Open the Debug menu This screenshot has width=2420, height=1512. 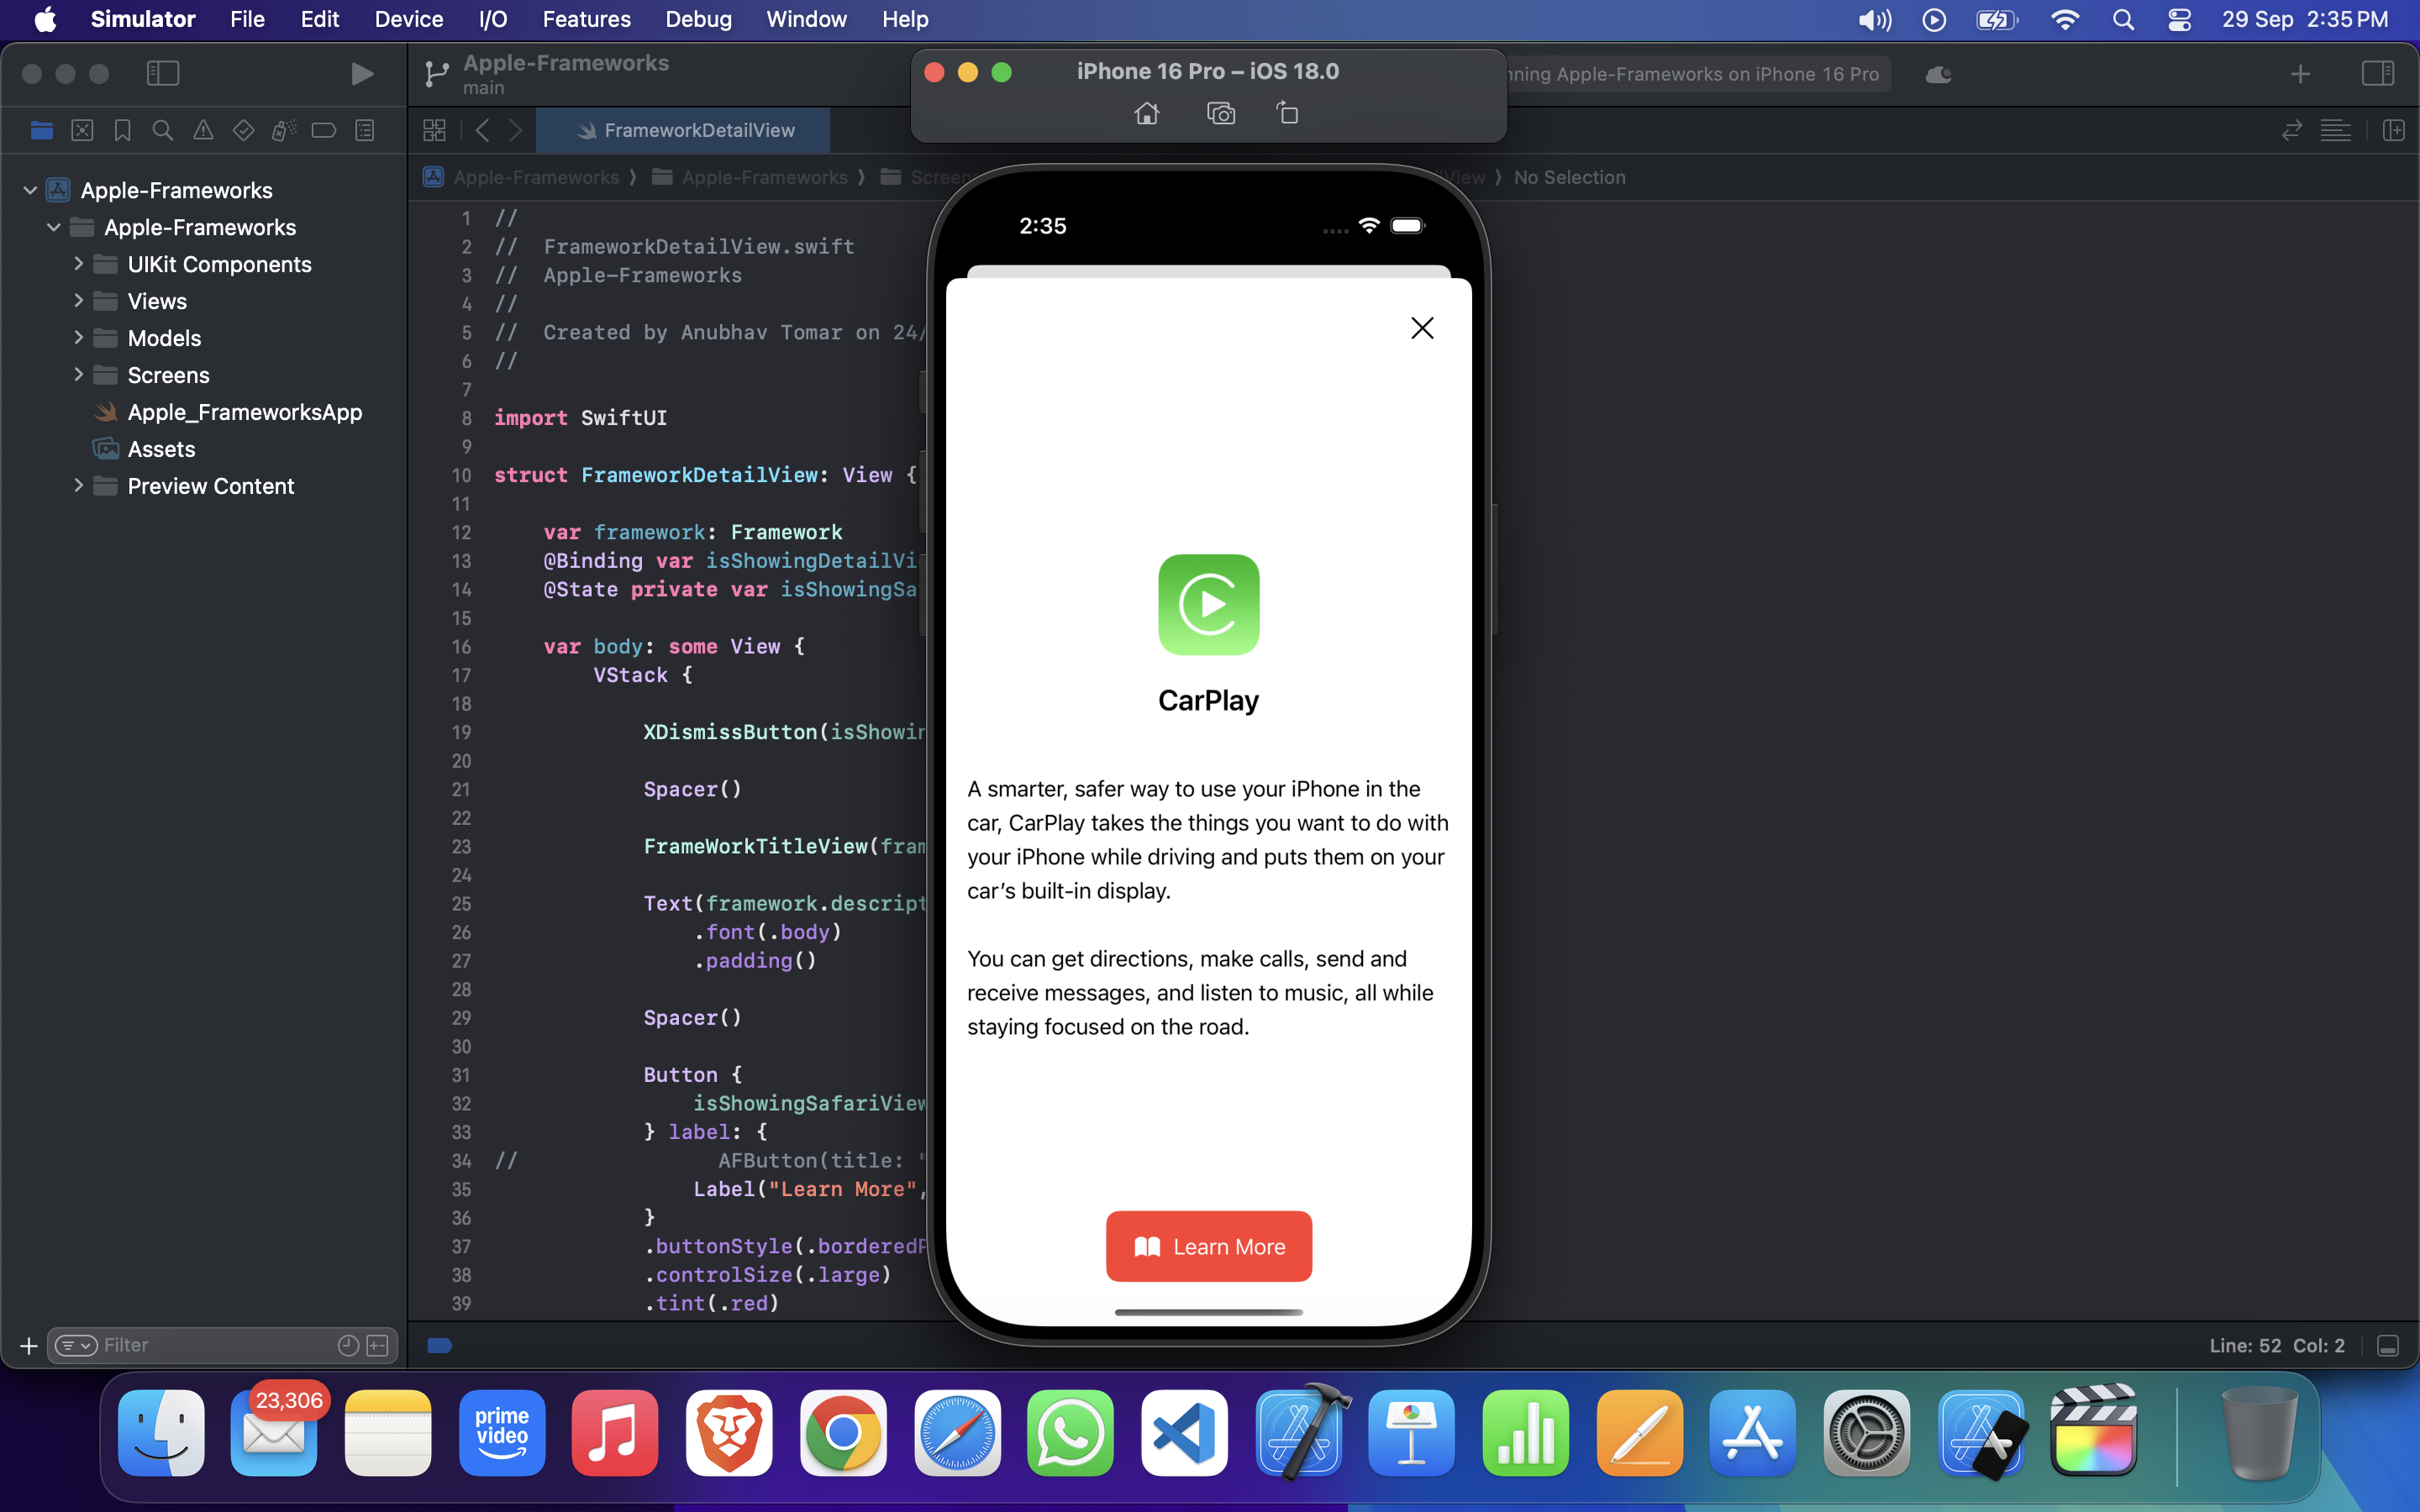[698, 19]
